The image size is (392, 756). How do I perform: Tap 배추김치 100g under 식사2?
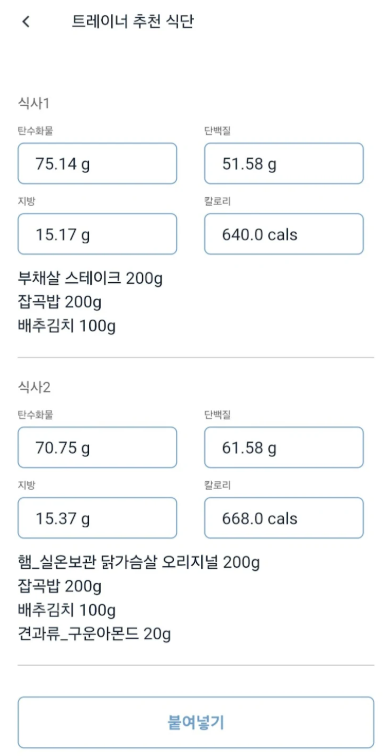point(67,610)
